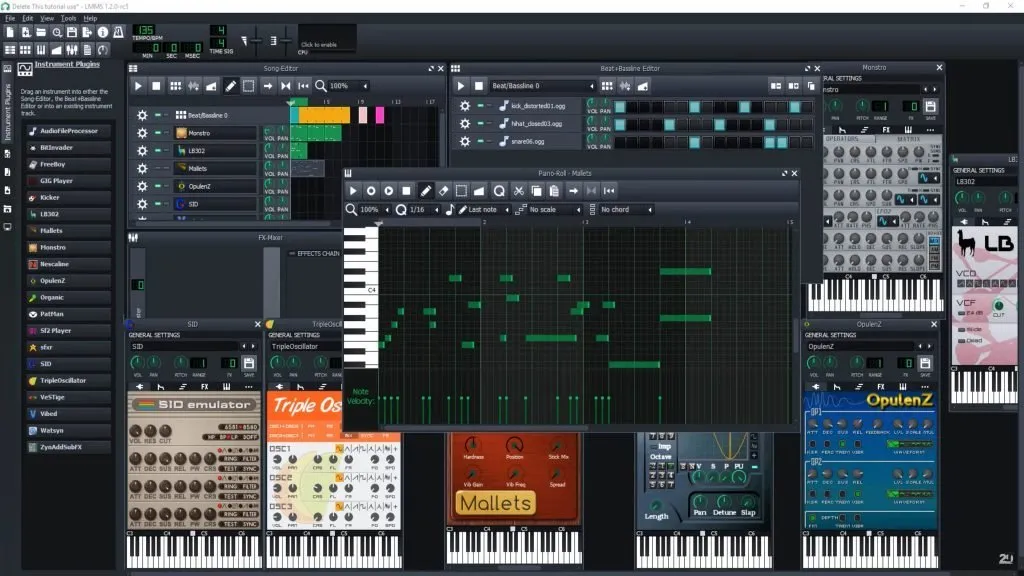Image resolution: width=1024 pixels, height=576 pixels.
Task: Toggle first step of snare06.ogg pattern
Action: tap(620, 142)
